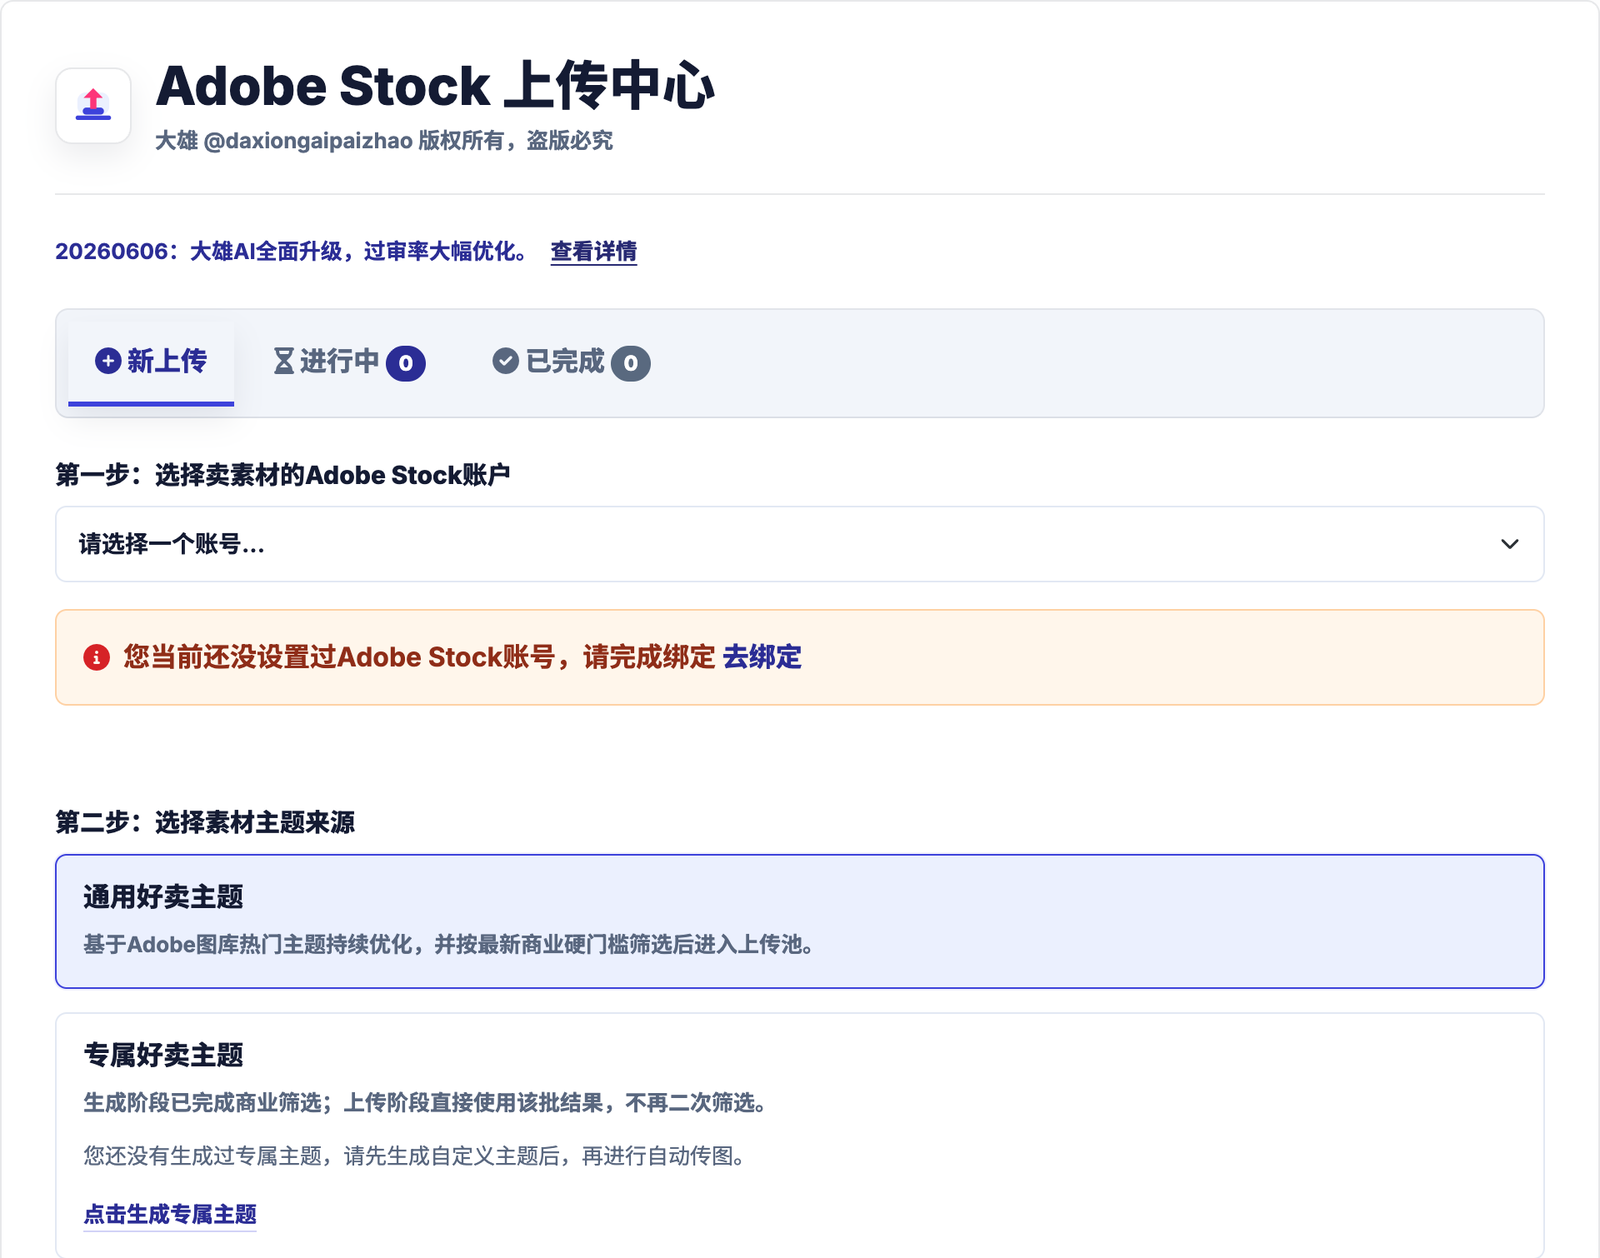The image size is (1600, 1258).
Task: Click the Adobe Stock 上传中心 heading
Action: pyautogui.click(x=435, y=85)
